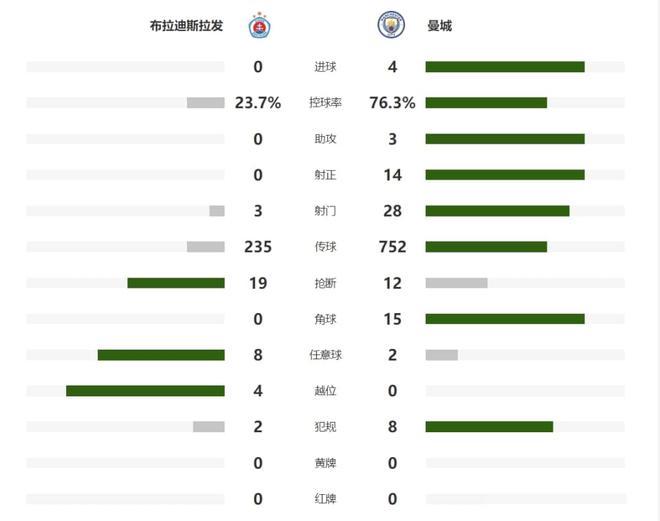Screen dimensions: 660x521
Task: Click Manchester City's green 犯规 bar
Action: point(489,427)
